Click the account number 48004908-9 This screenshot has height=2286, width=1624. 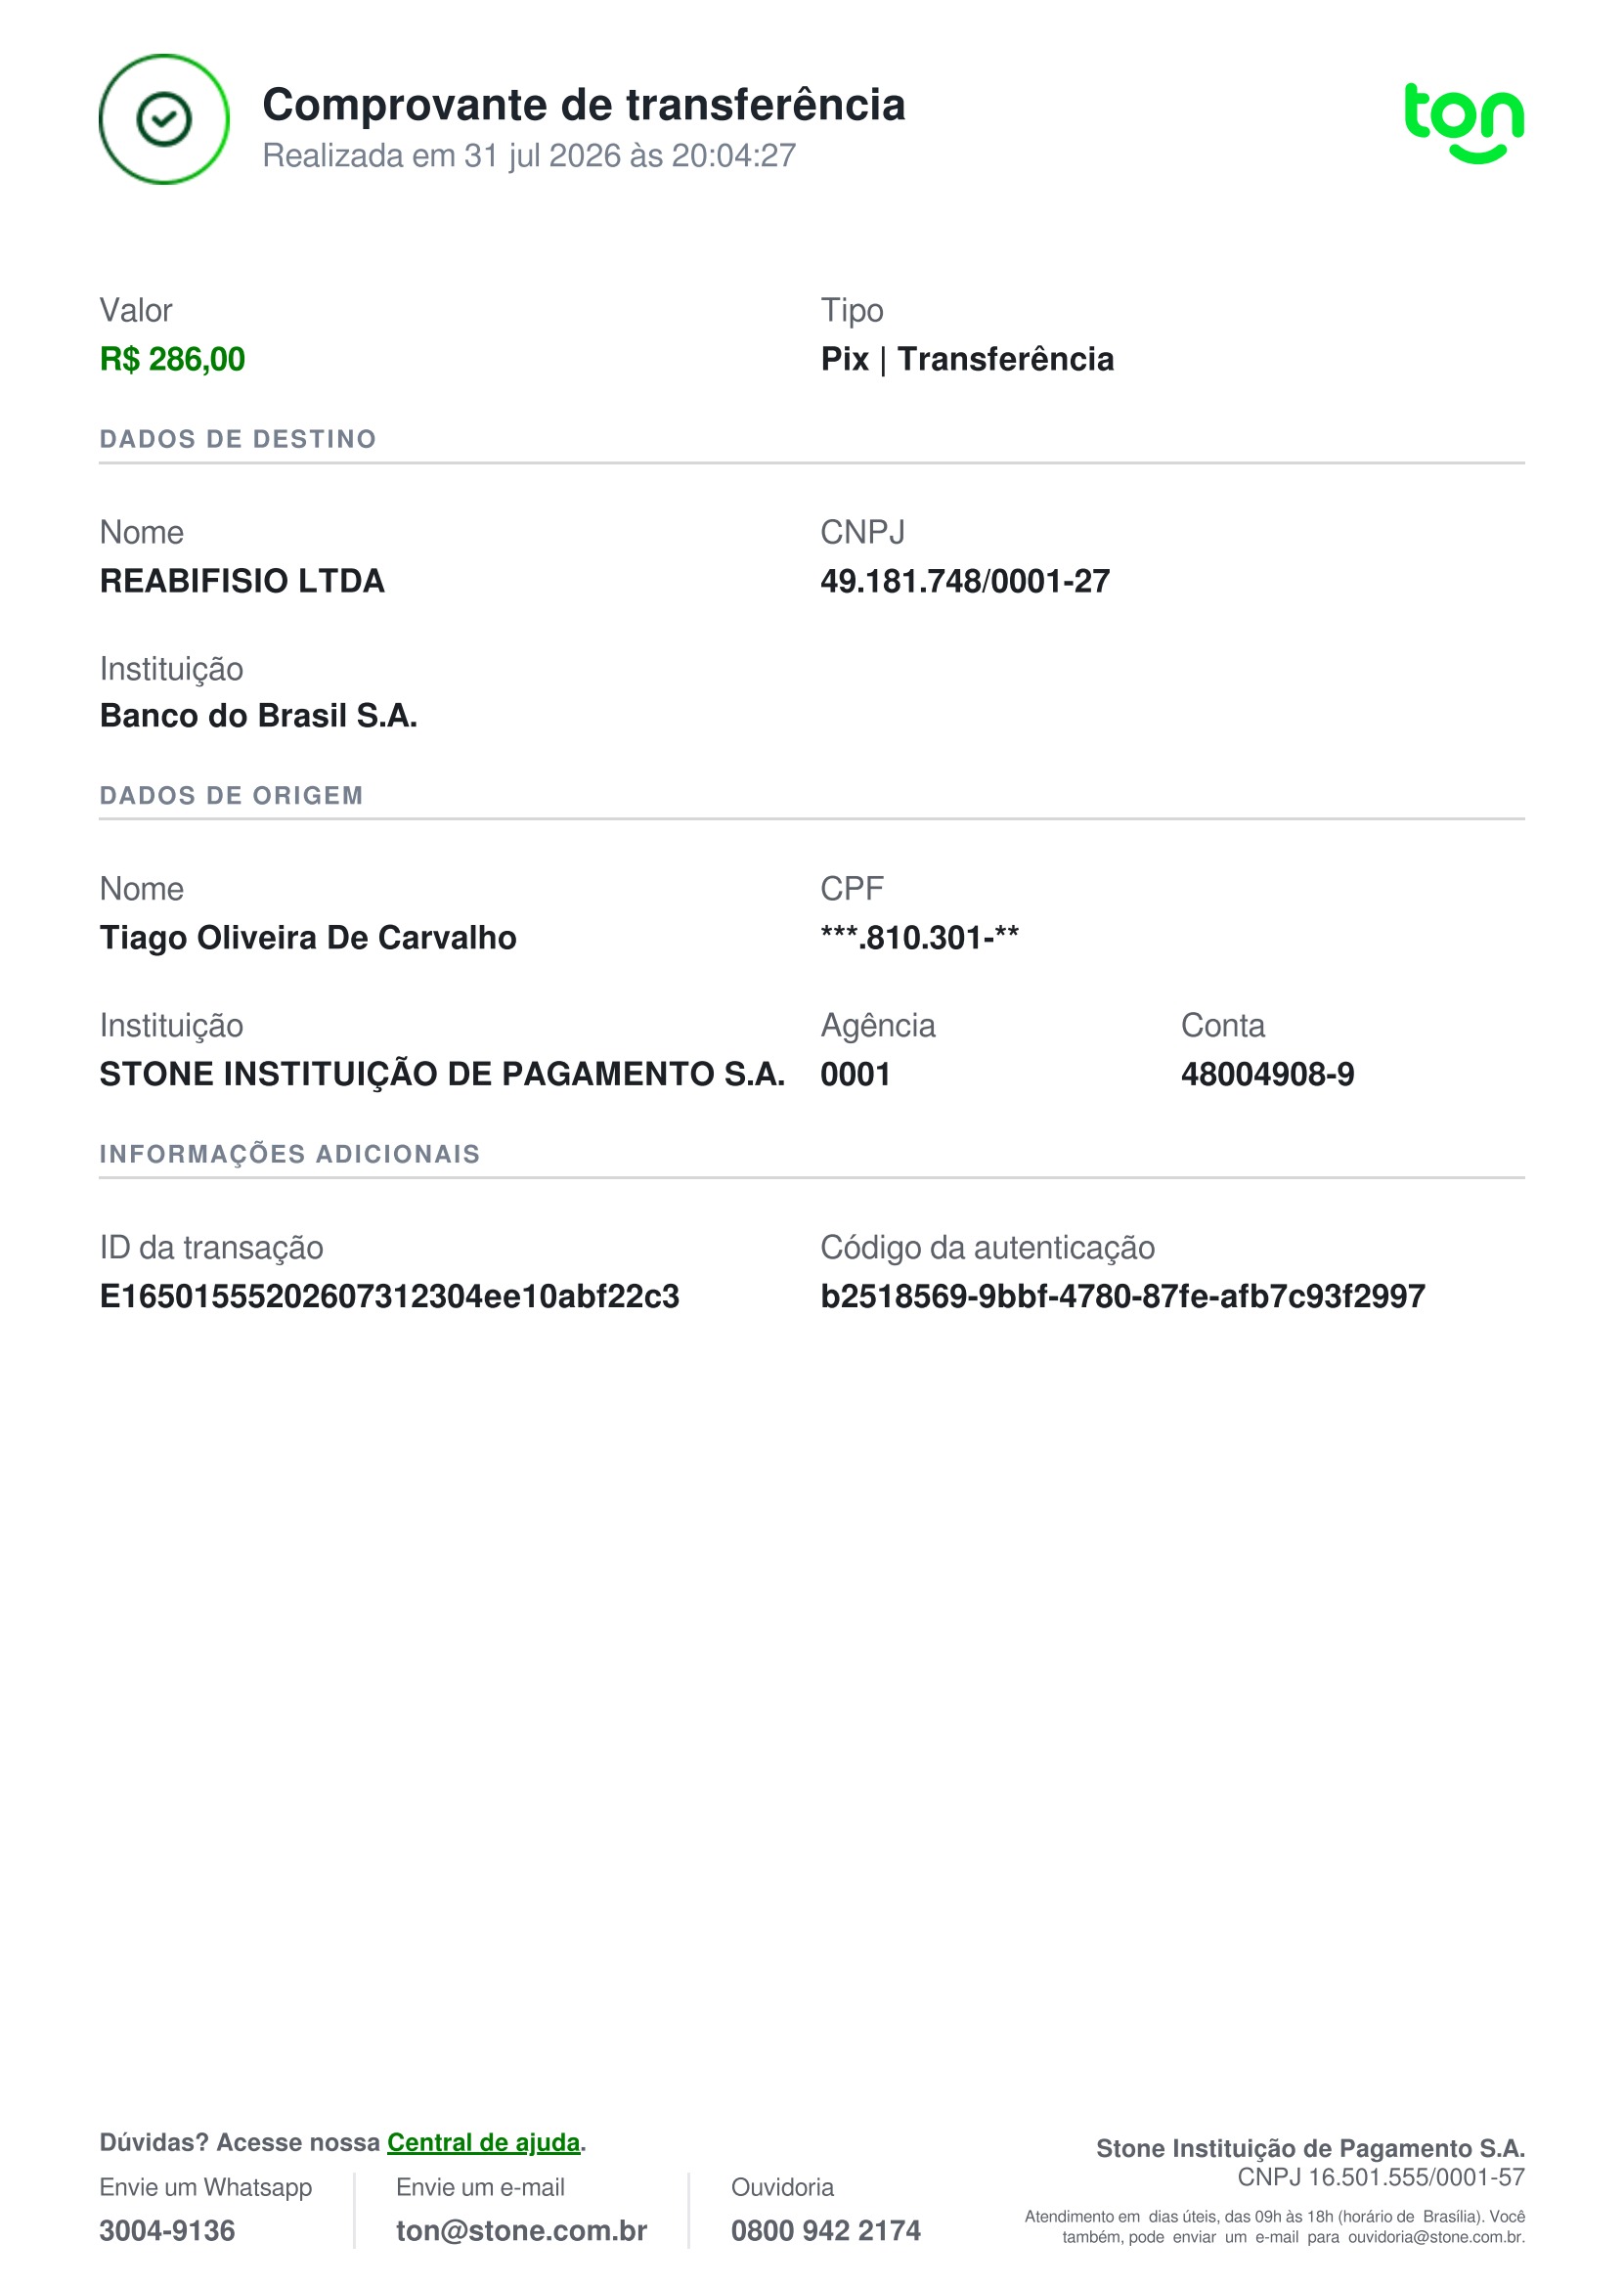point(1267,1074)
